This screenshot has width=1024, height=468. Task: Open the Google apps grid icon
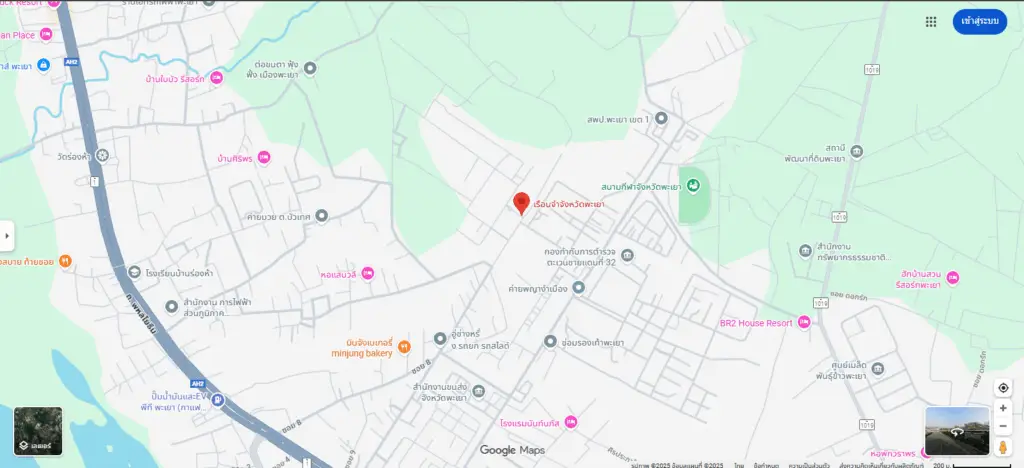[931, 22]
